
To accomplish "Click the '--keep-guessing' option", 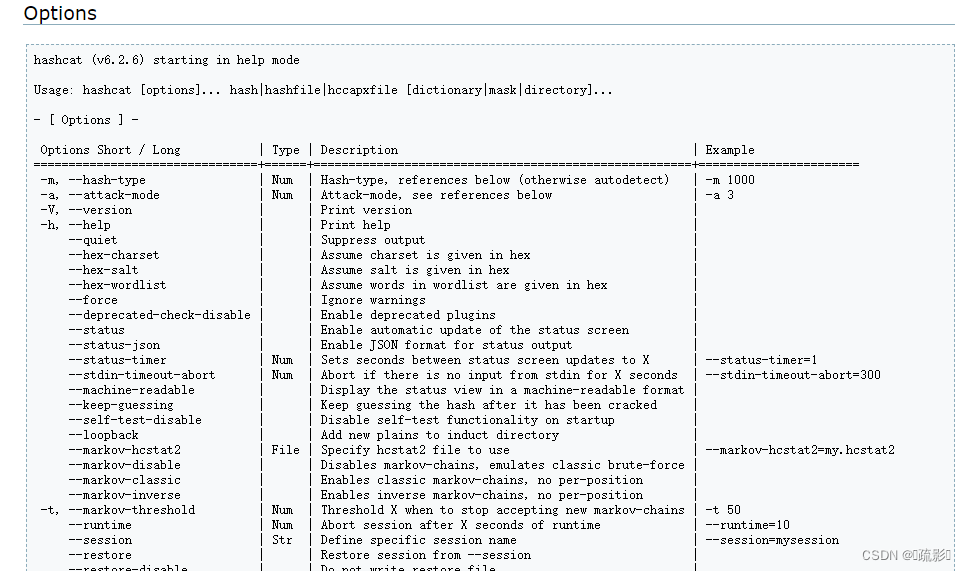I will pos(121,405).
